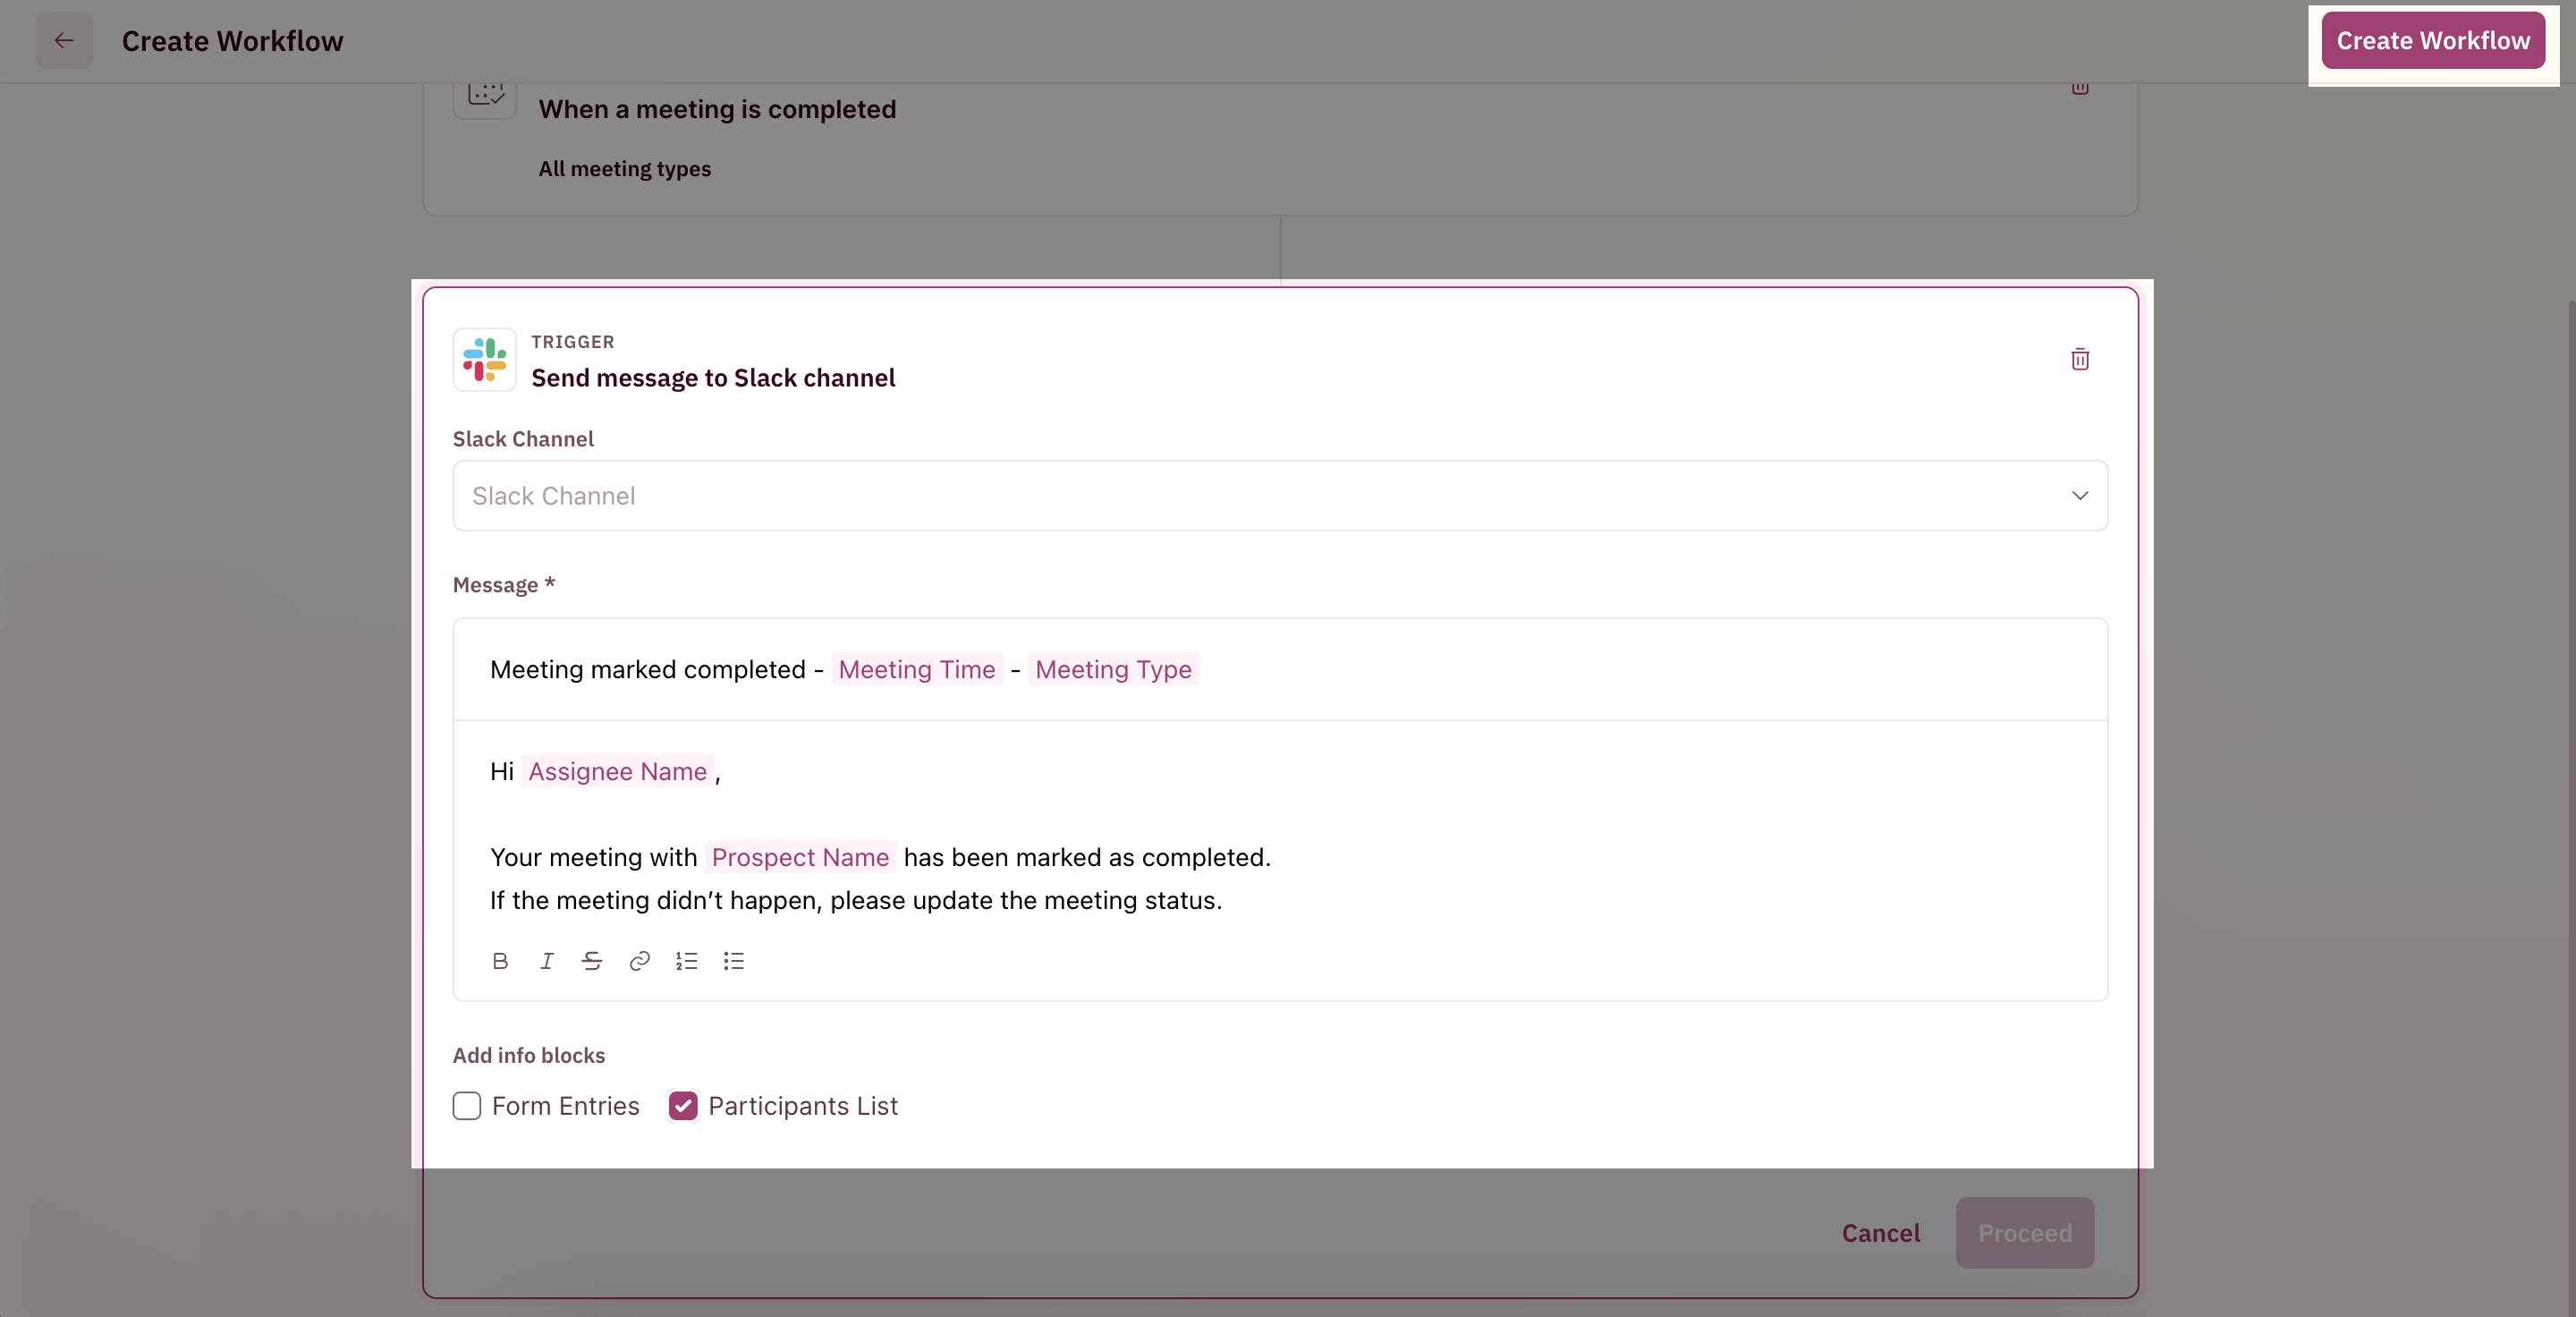Click the Meeting Time variable tag

917,669
